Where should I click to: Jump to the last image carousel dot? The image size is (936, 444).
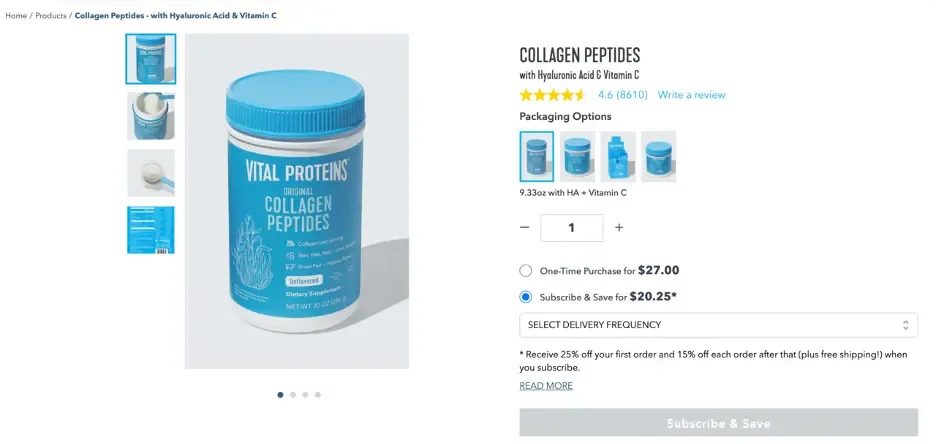click(x=318, y=395)
